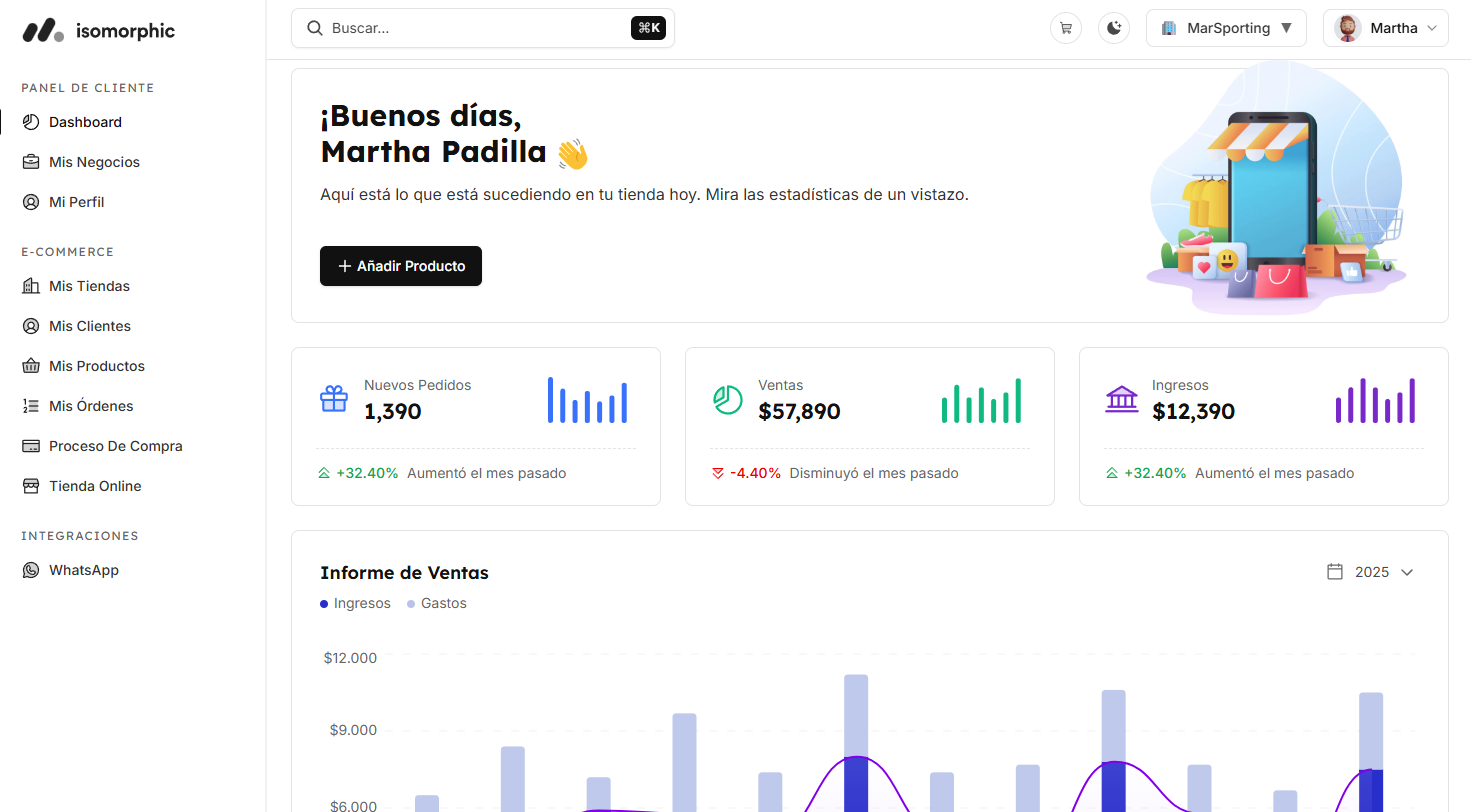The height and width of the screenshot is (812, 1471).
Task: Open the shopping cart icon in header
Action: pyautogui.click(x=1066, y=28)
